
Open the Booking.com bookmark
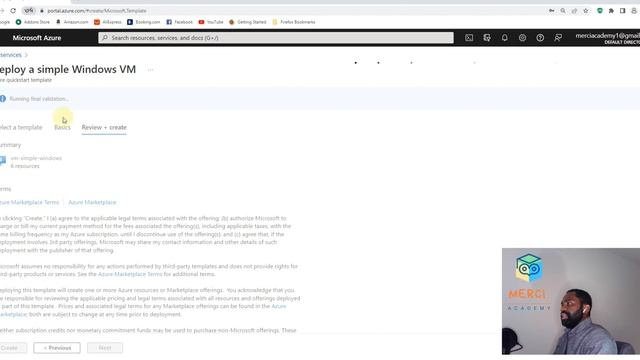144,22
